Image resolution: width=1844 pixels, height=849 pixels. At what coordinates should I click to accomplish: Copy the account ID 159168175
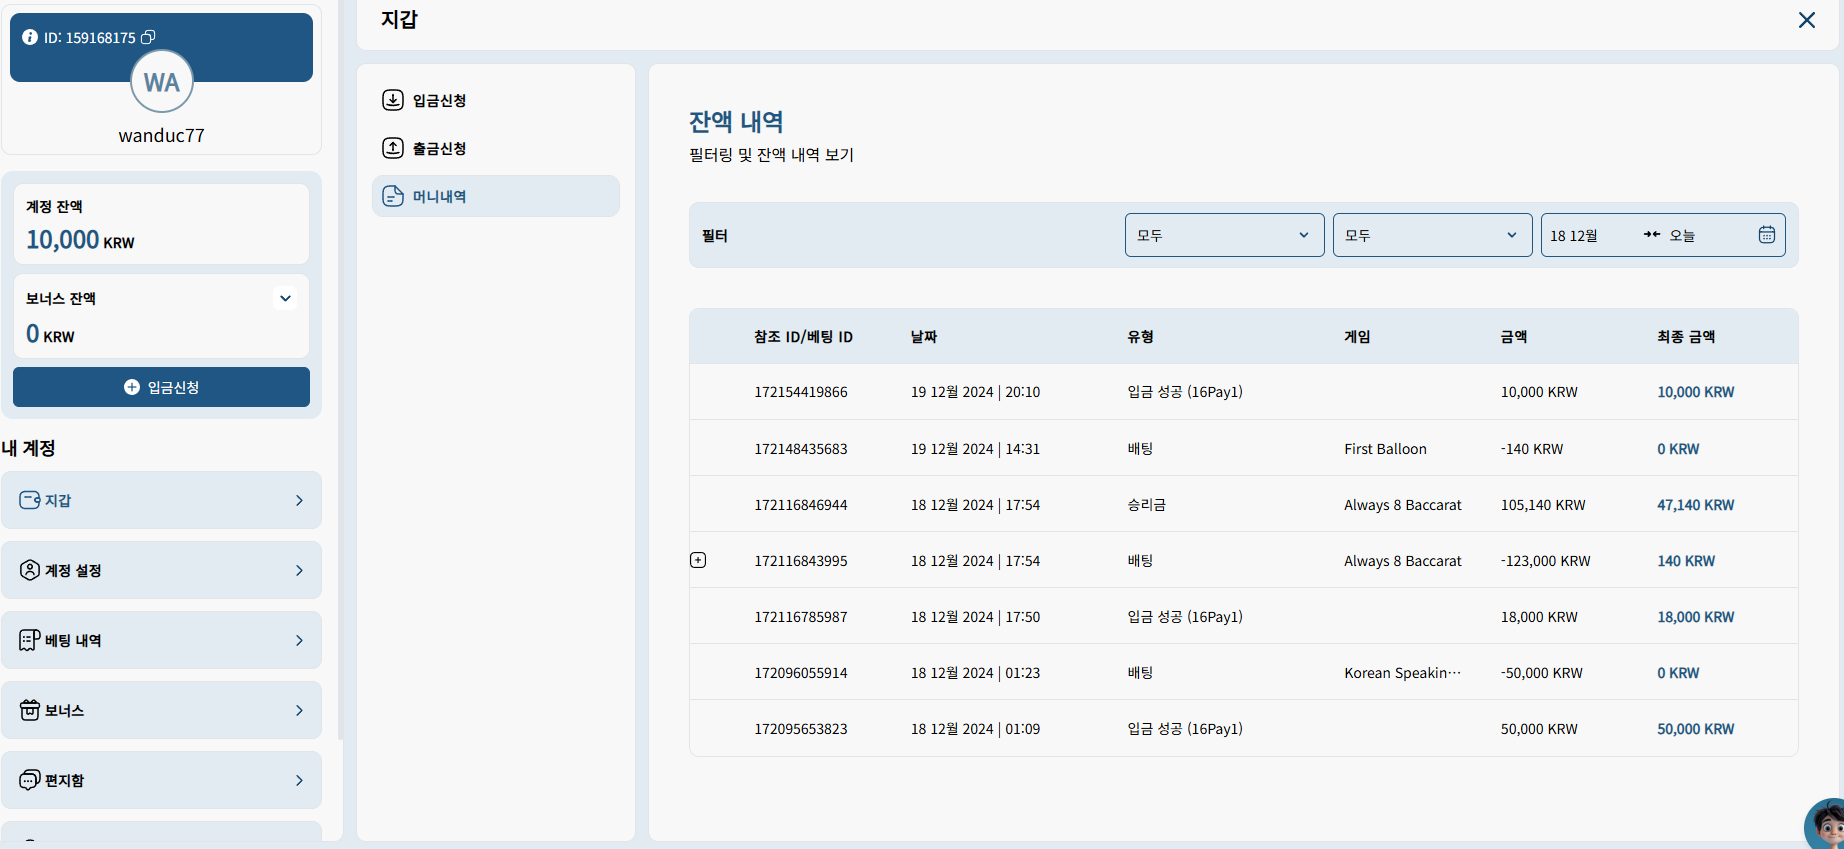148,37
